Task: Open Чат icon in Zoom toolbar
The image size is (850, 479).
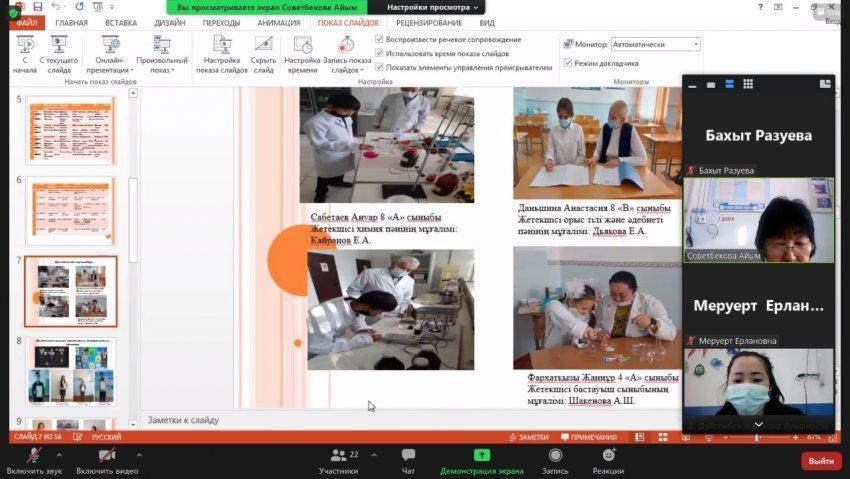Action: (408, 455)
